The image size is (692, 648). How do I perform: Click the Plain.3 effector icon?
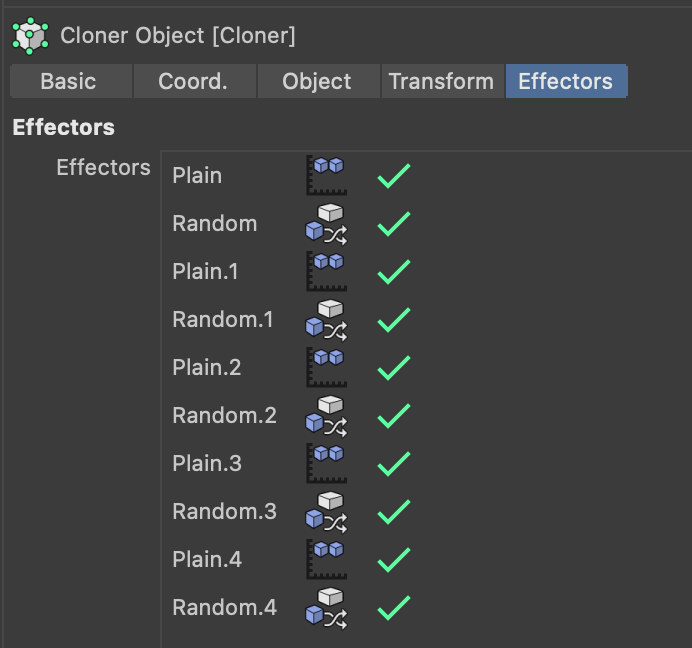(x=326, y=463)
